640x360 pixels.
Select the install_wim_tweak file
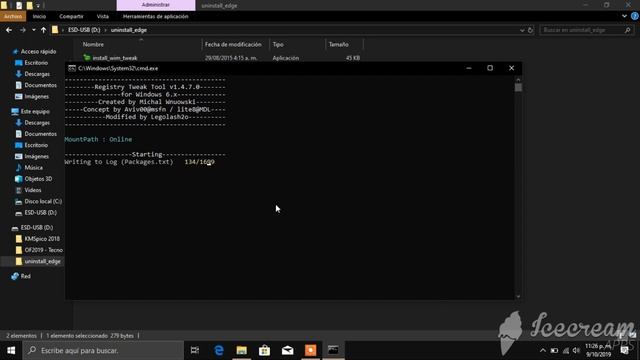(115, 58)
